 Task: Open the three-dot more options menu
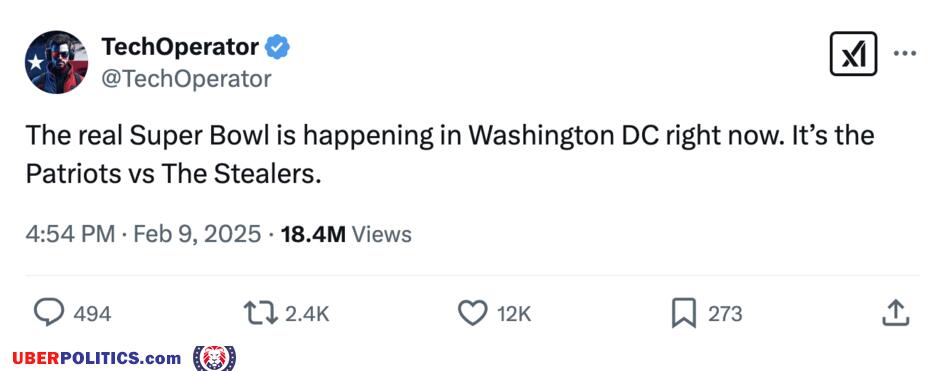point(905,53)
